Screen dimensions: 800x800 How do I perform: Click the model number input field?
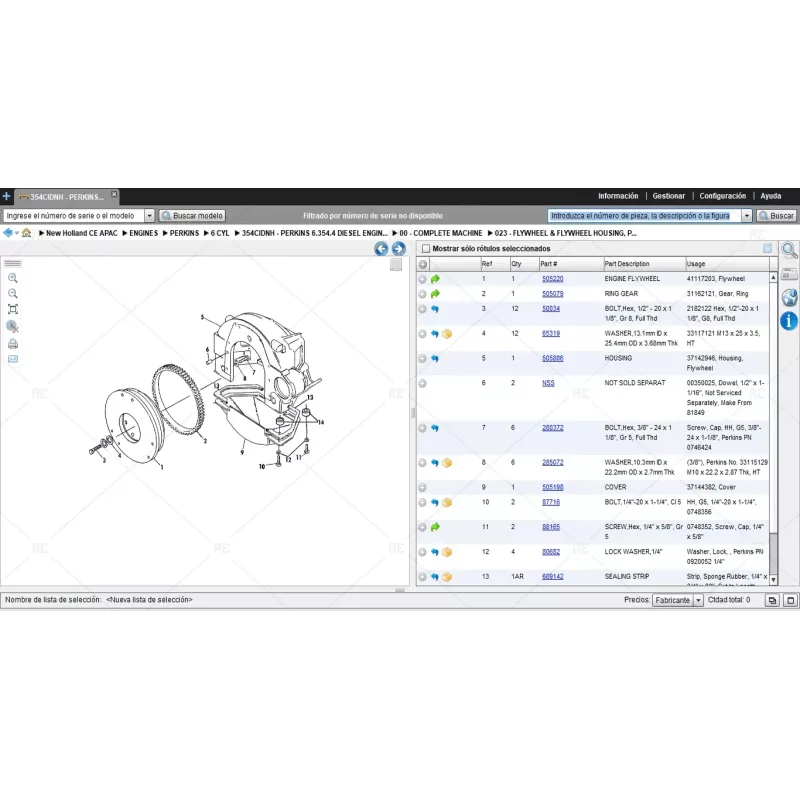coord(70,215)
